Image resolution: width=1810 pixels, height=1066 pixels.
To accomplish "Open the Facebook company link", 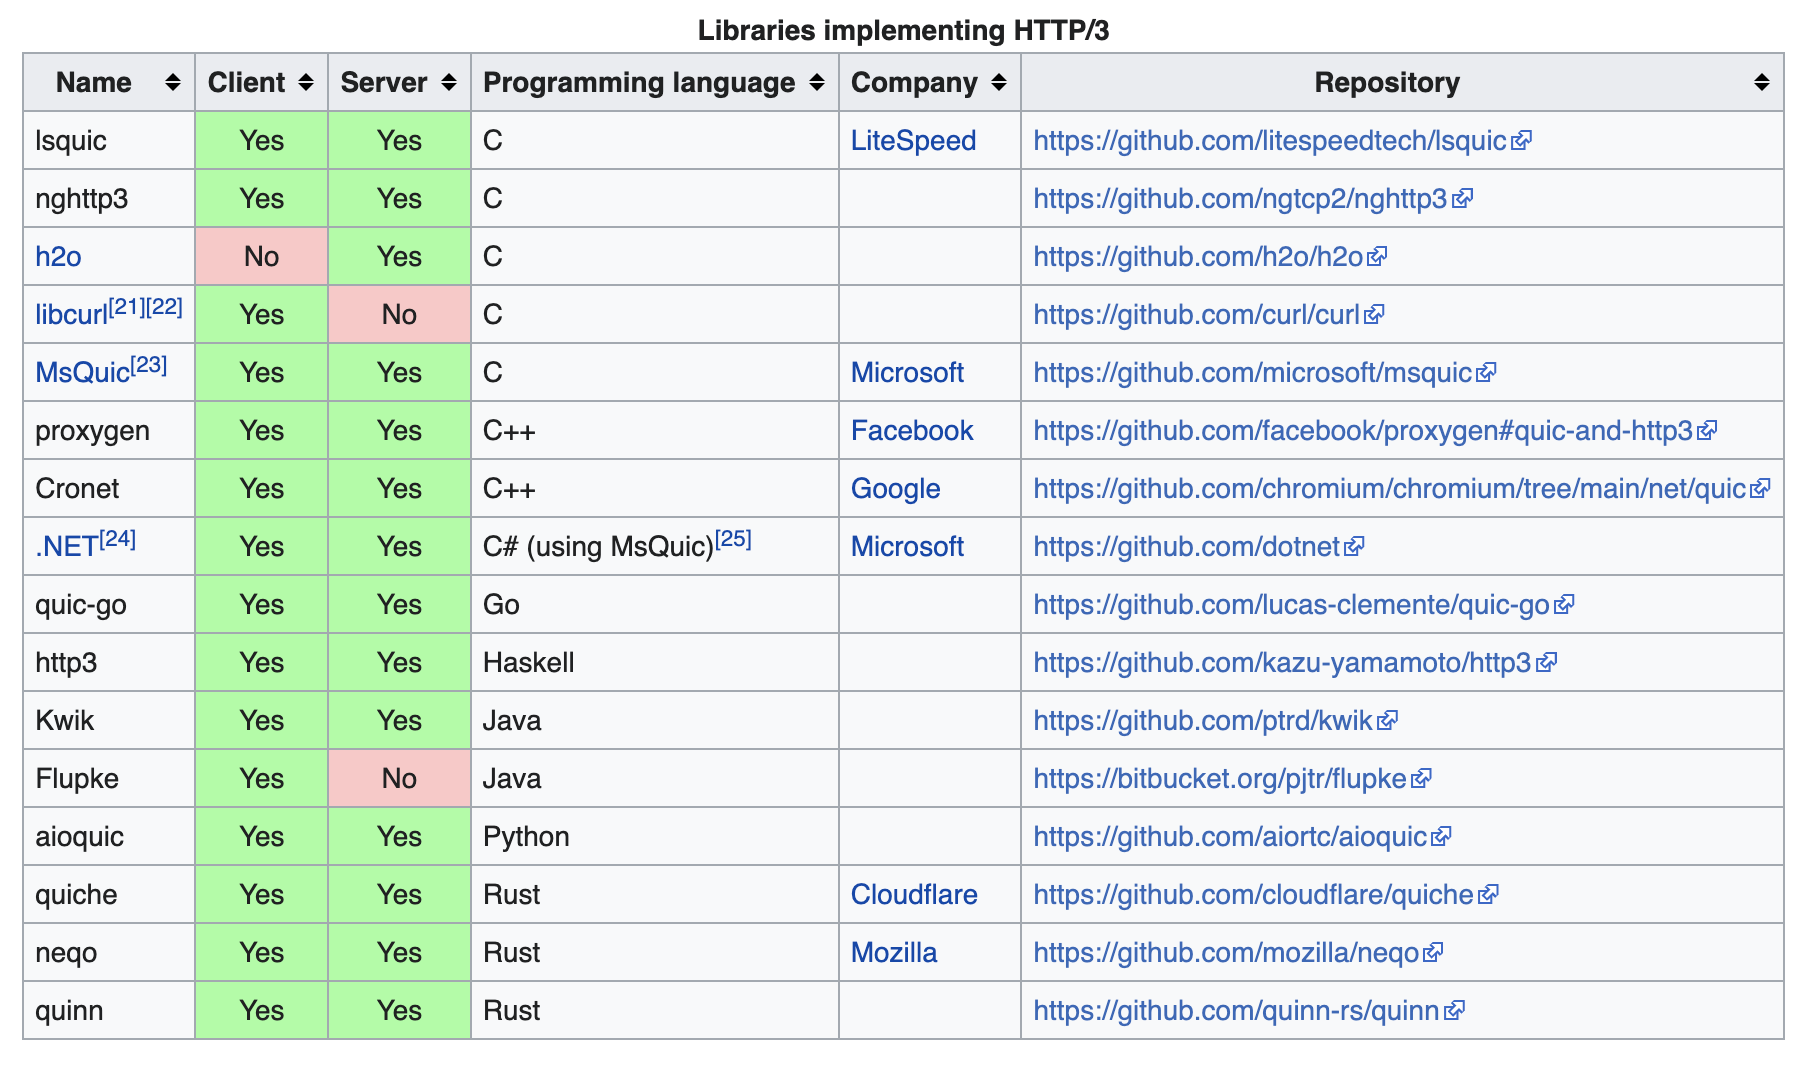I will (x=912, y=431).
